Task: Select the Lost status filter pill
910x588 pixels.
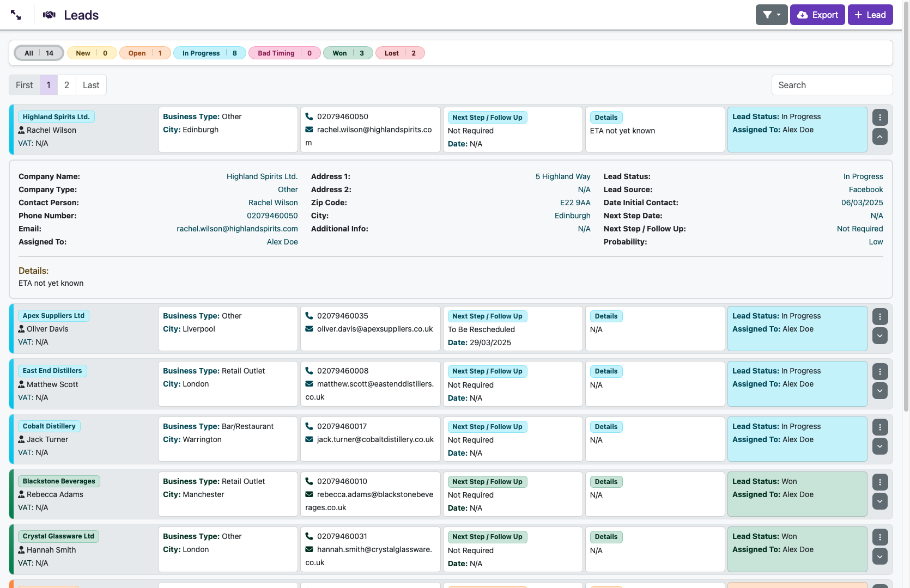Action: (x=401, y=53)
